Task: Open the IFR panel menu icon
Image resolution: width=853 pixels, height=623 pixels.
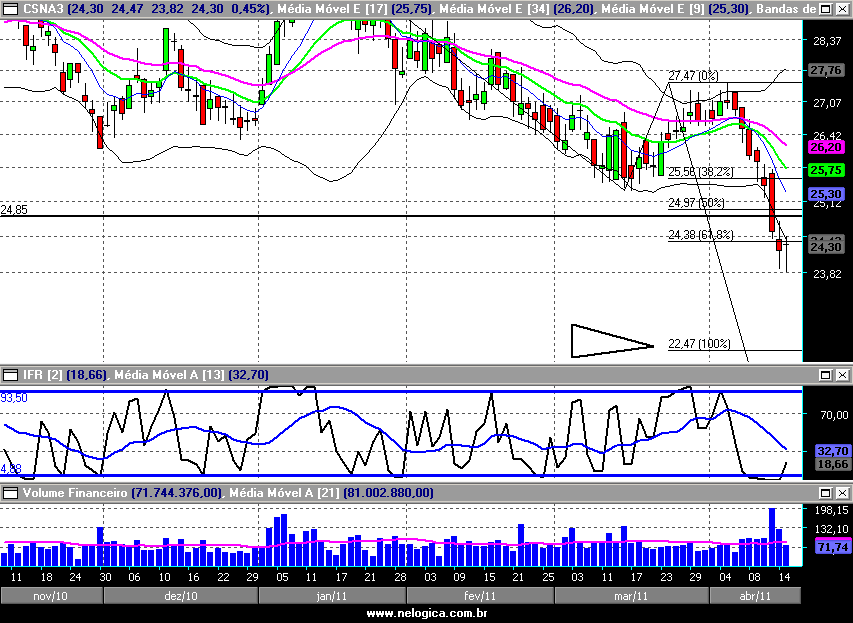Action: coord(11,375)
